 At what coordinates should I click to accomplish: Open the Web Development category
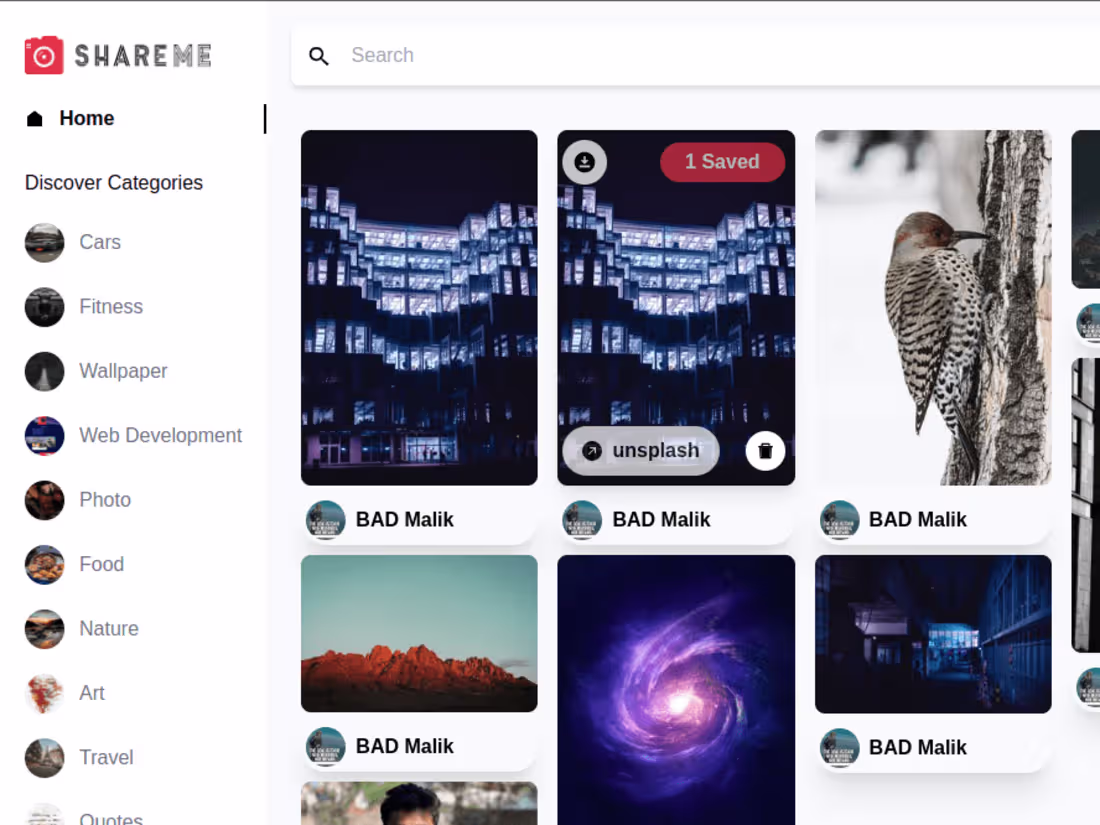(160, 436)
